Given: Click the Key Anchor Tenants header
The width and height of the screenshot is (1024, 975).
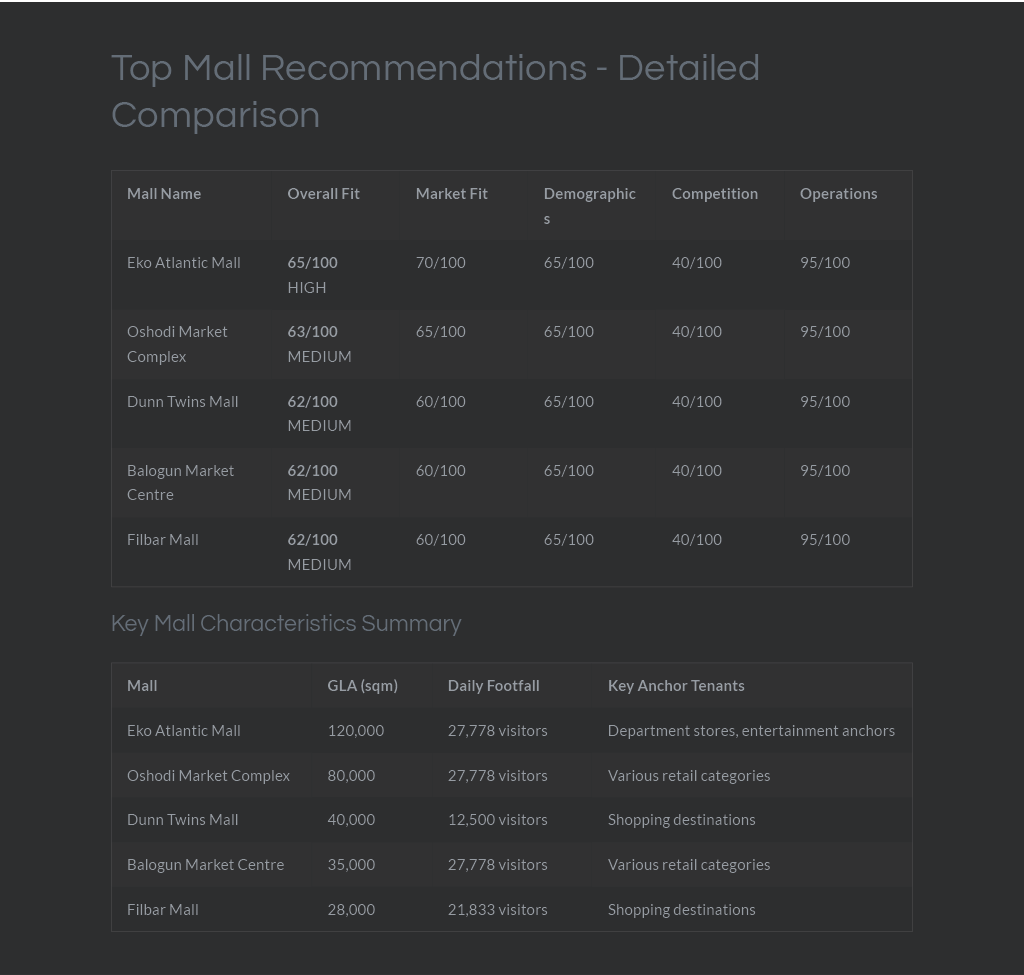Looking at the screenshot, I should (676, 686).
